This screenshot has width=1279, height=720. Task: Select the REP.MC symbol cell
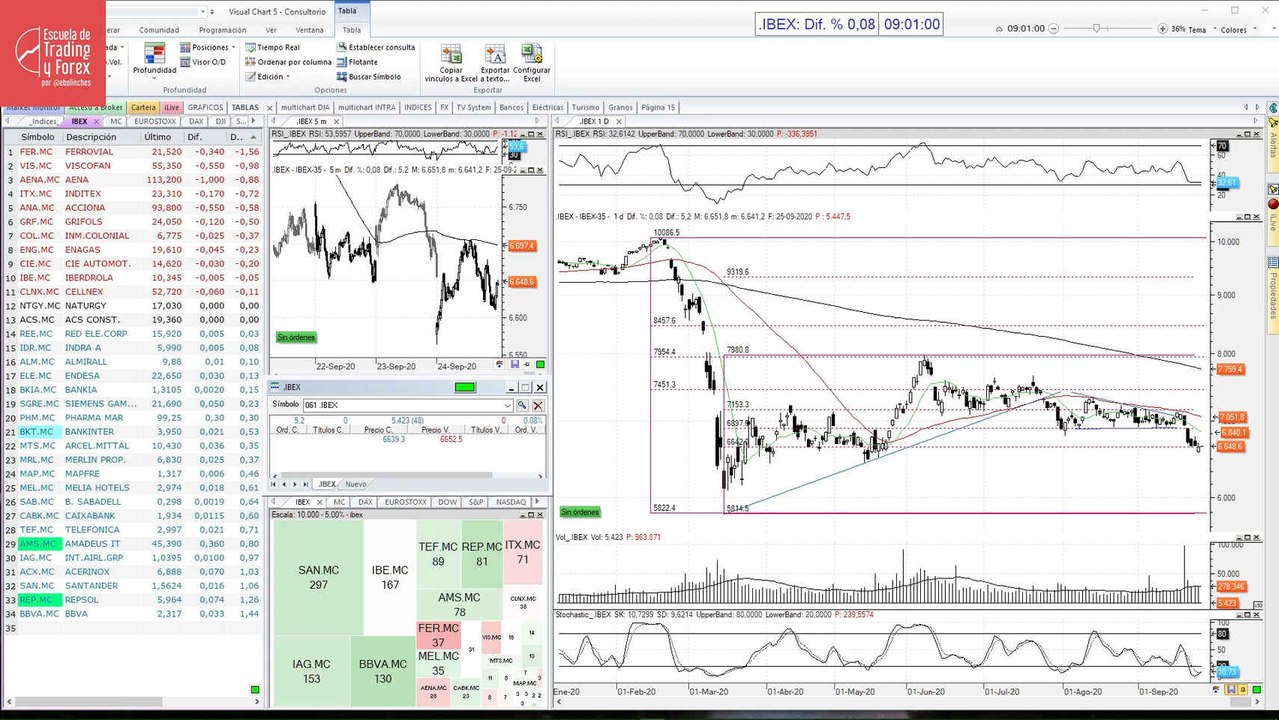tap(39, 599)
